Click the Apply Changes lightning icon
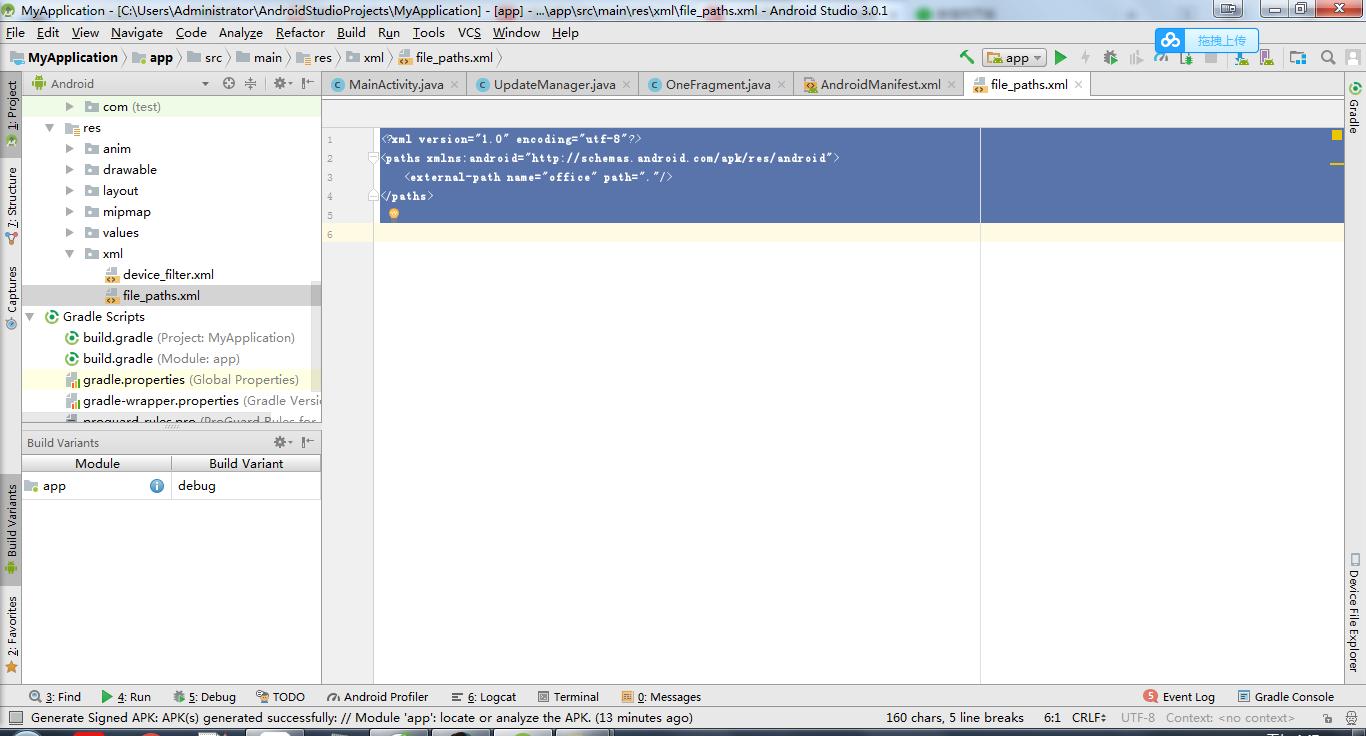This screenshot has width=1366, height=736. coord(1085,57)
